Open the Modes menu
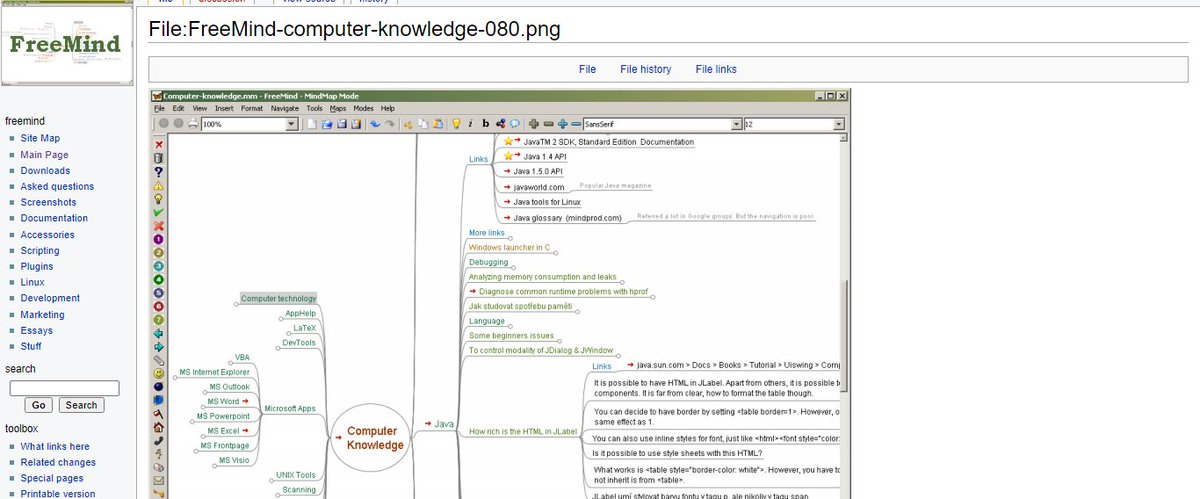 tap(364, 108)
